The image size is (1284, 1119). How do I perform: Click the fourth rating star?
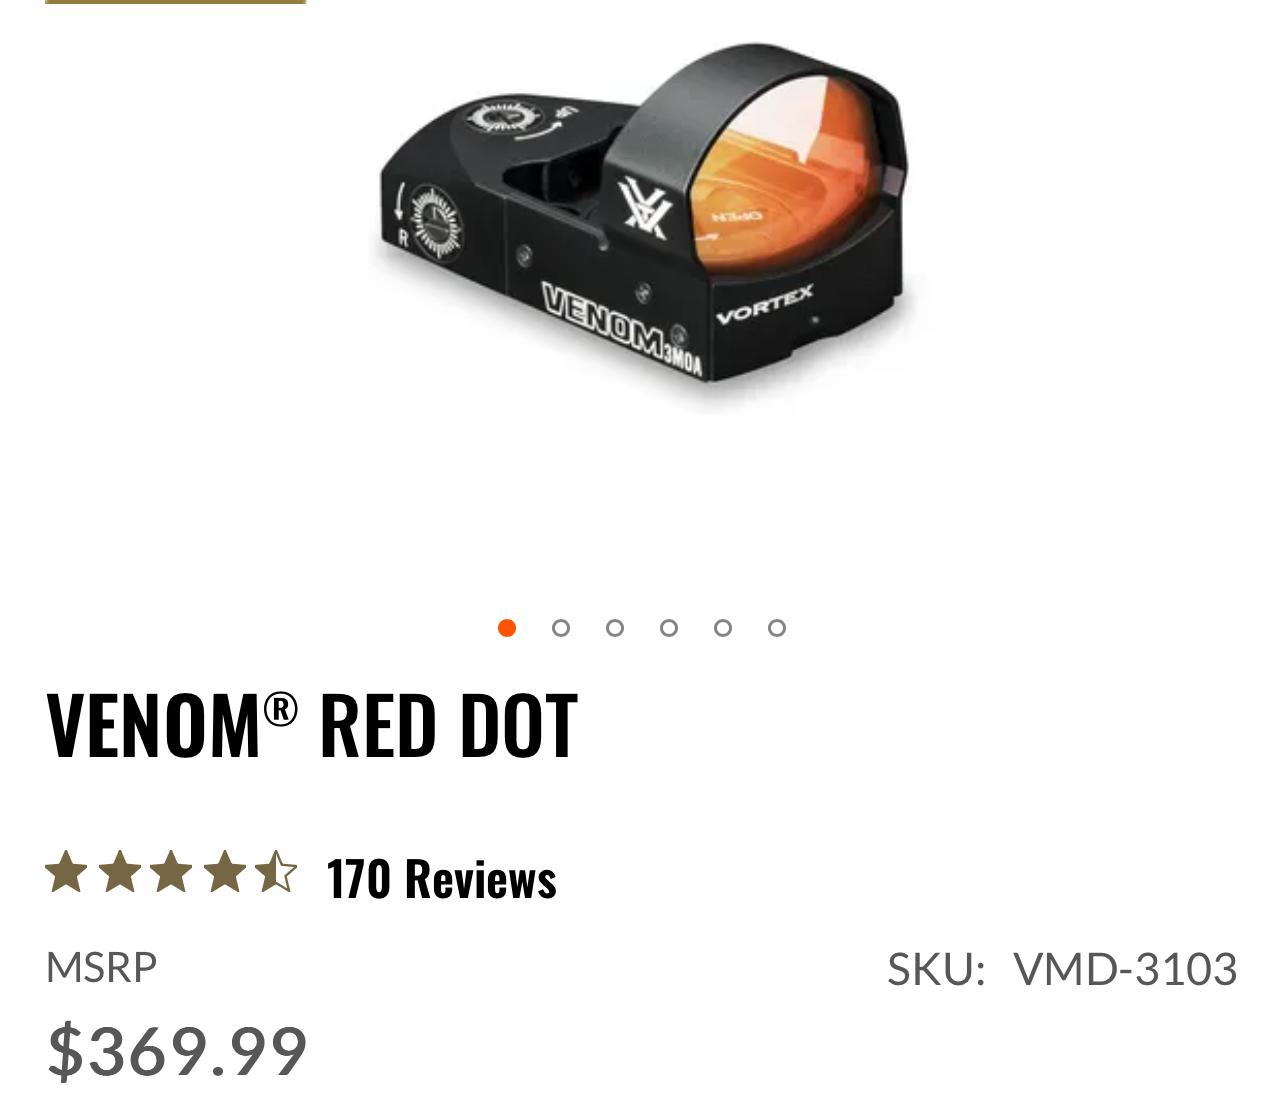tap(224, 872)
